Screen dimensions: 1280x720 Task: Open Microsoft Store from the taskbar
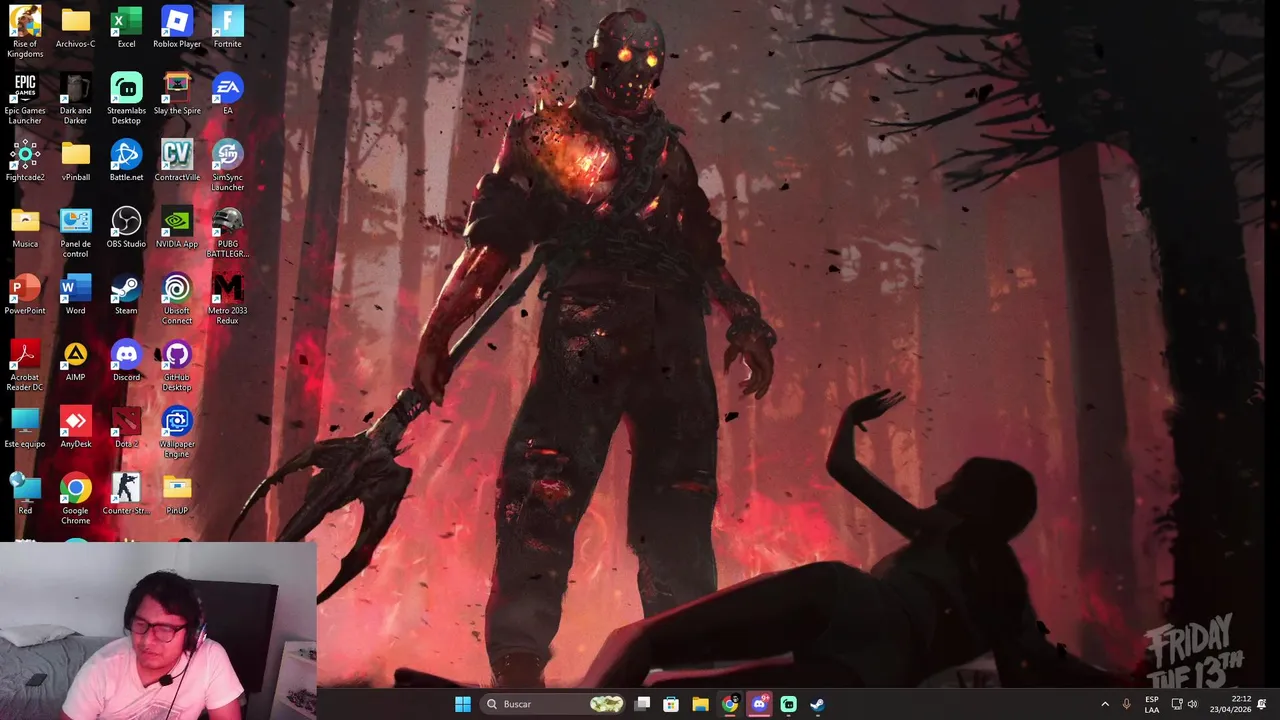click(x=671, y=704)
